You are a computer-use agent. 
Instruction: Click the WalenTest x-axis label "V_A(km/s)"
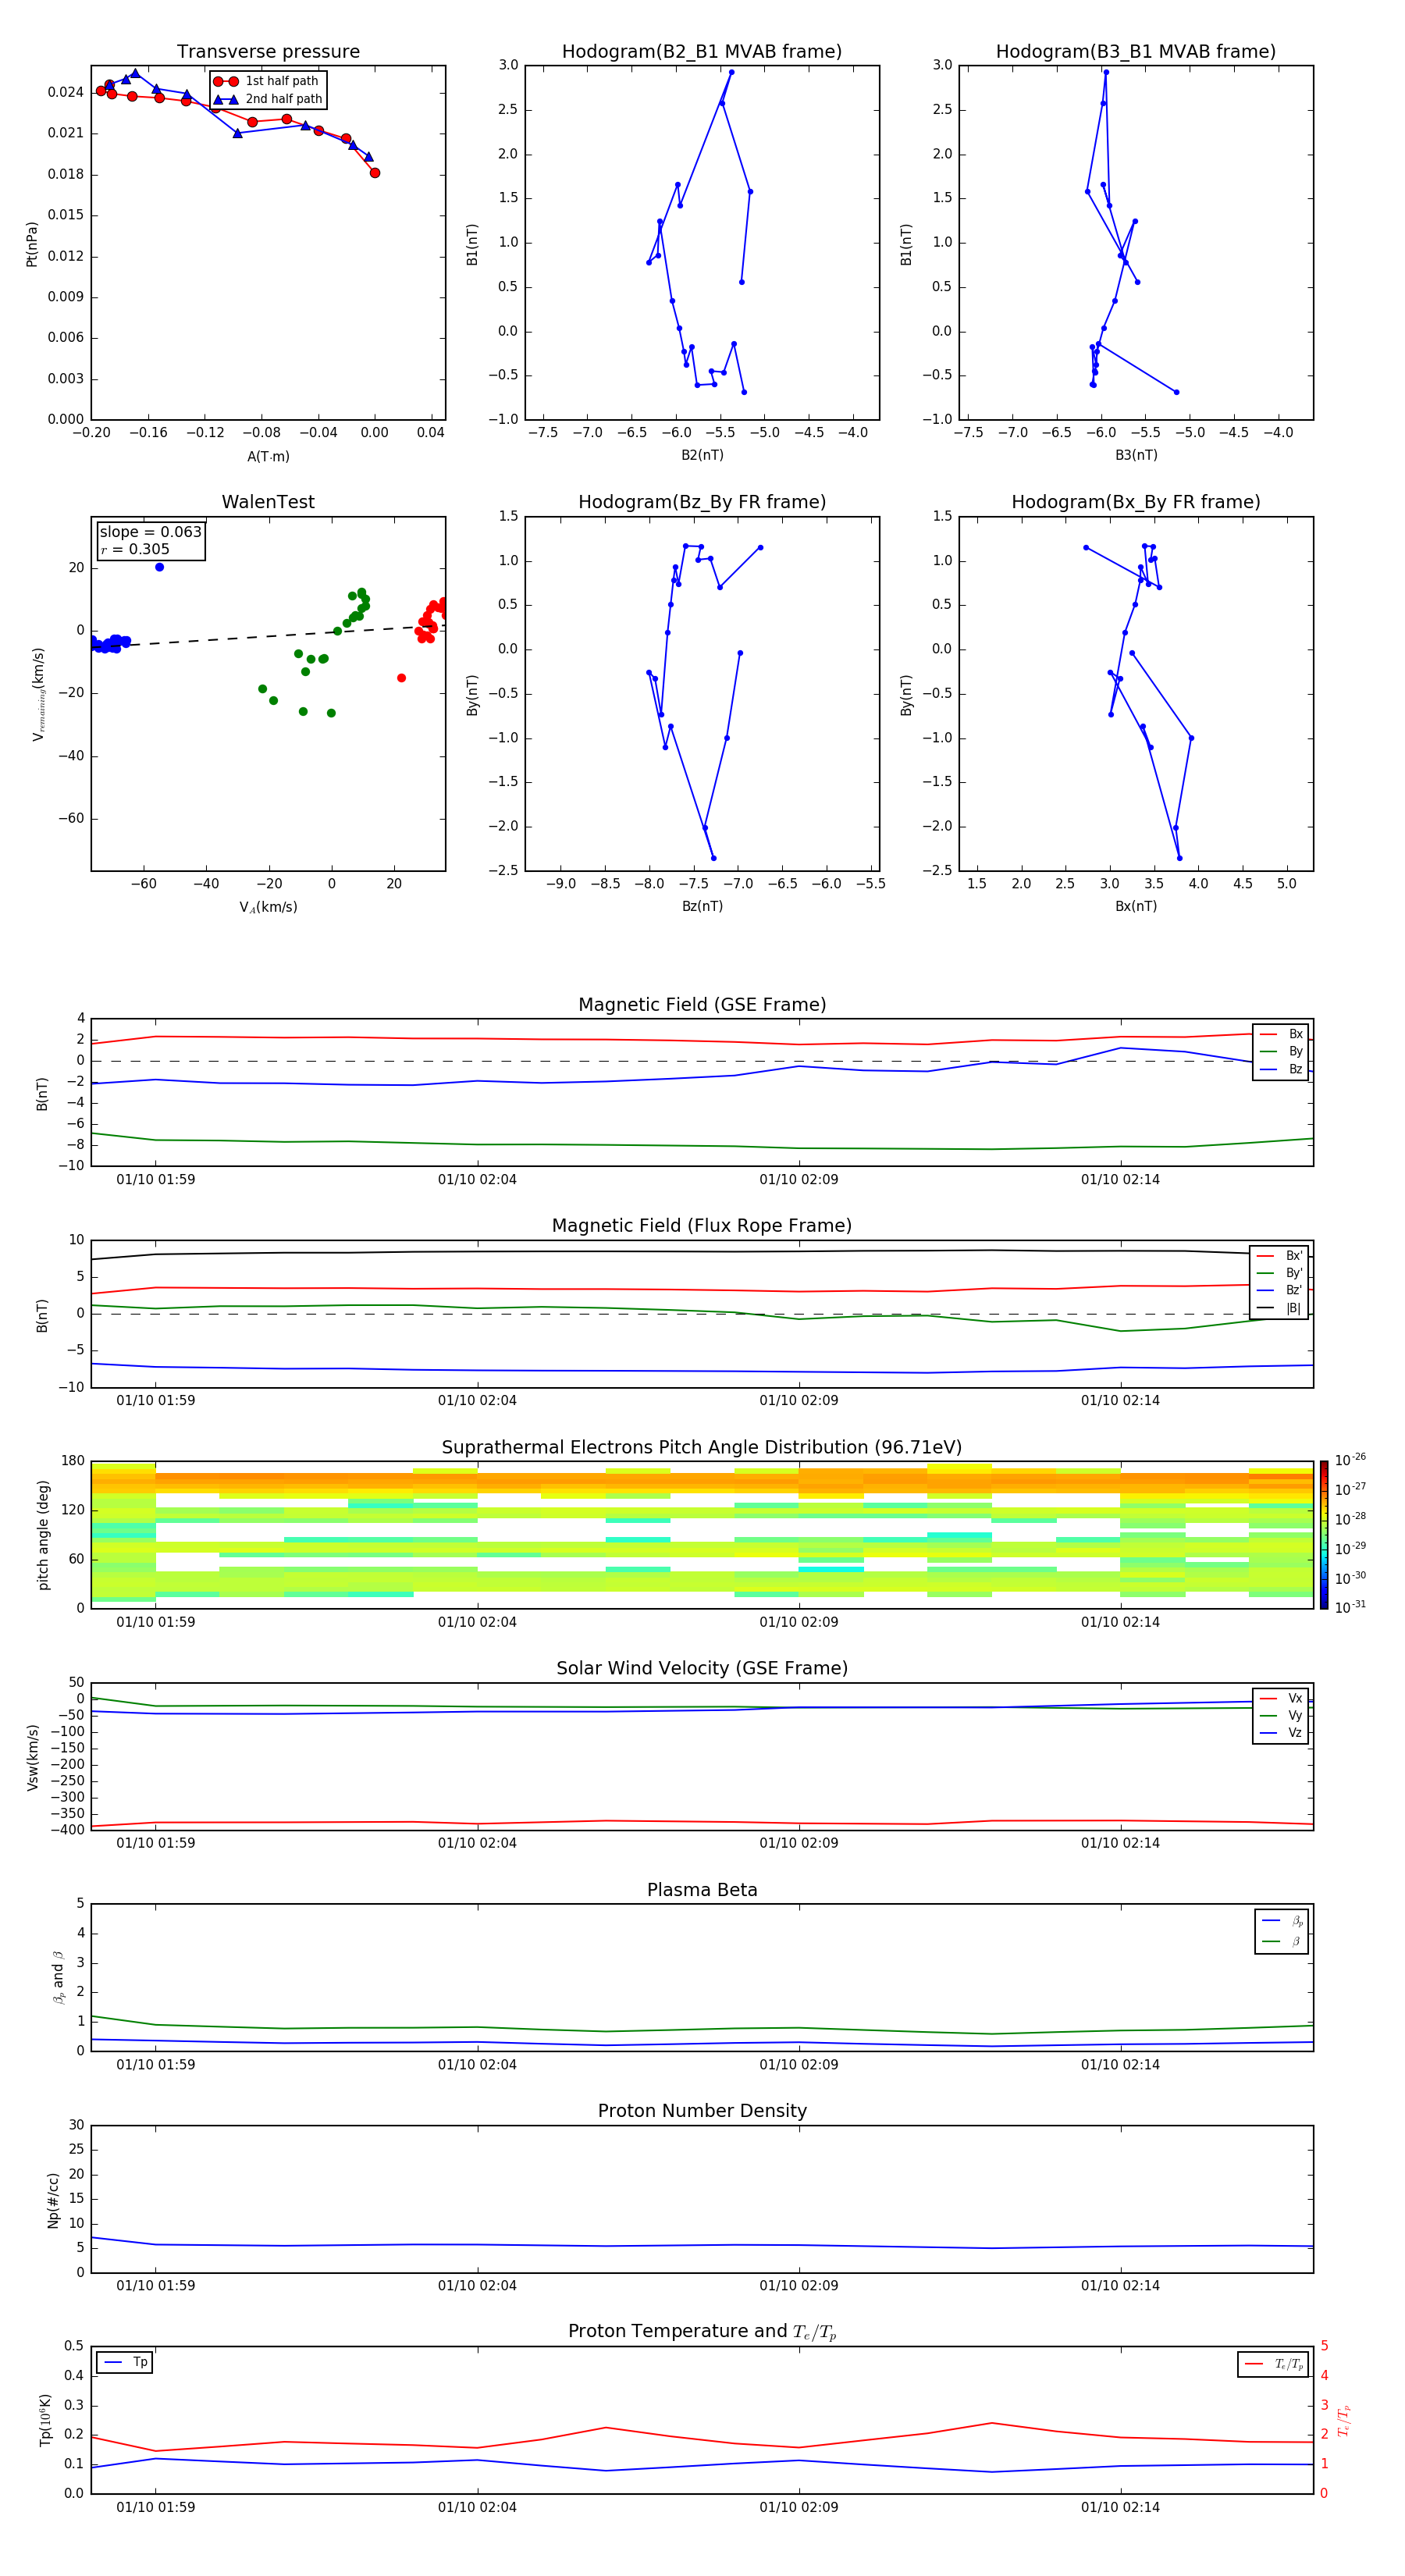click(268, 907)
